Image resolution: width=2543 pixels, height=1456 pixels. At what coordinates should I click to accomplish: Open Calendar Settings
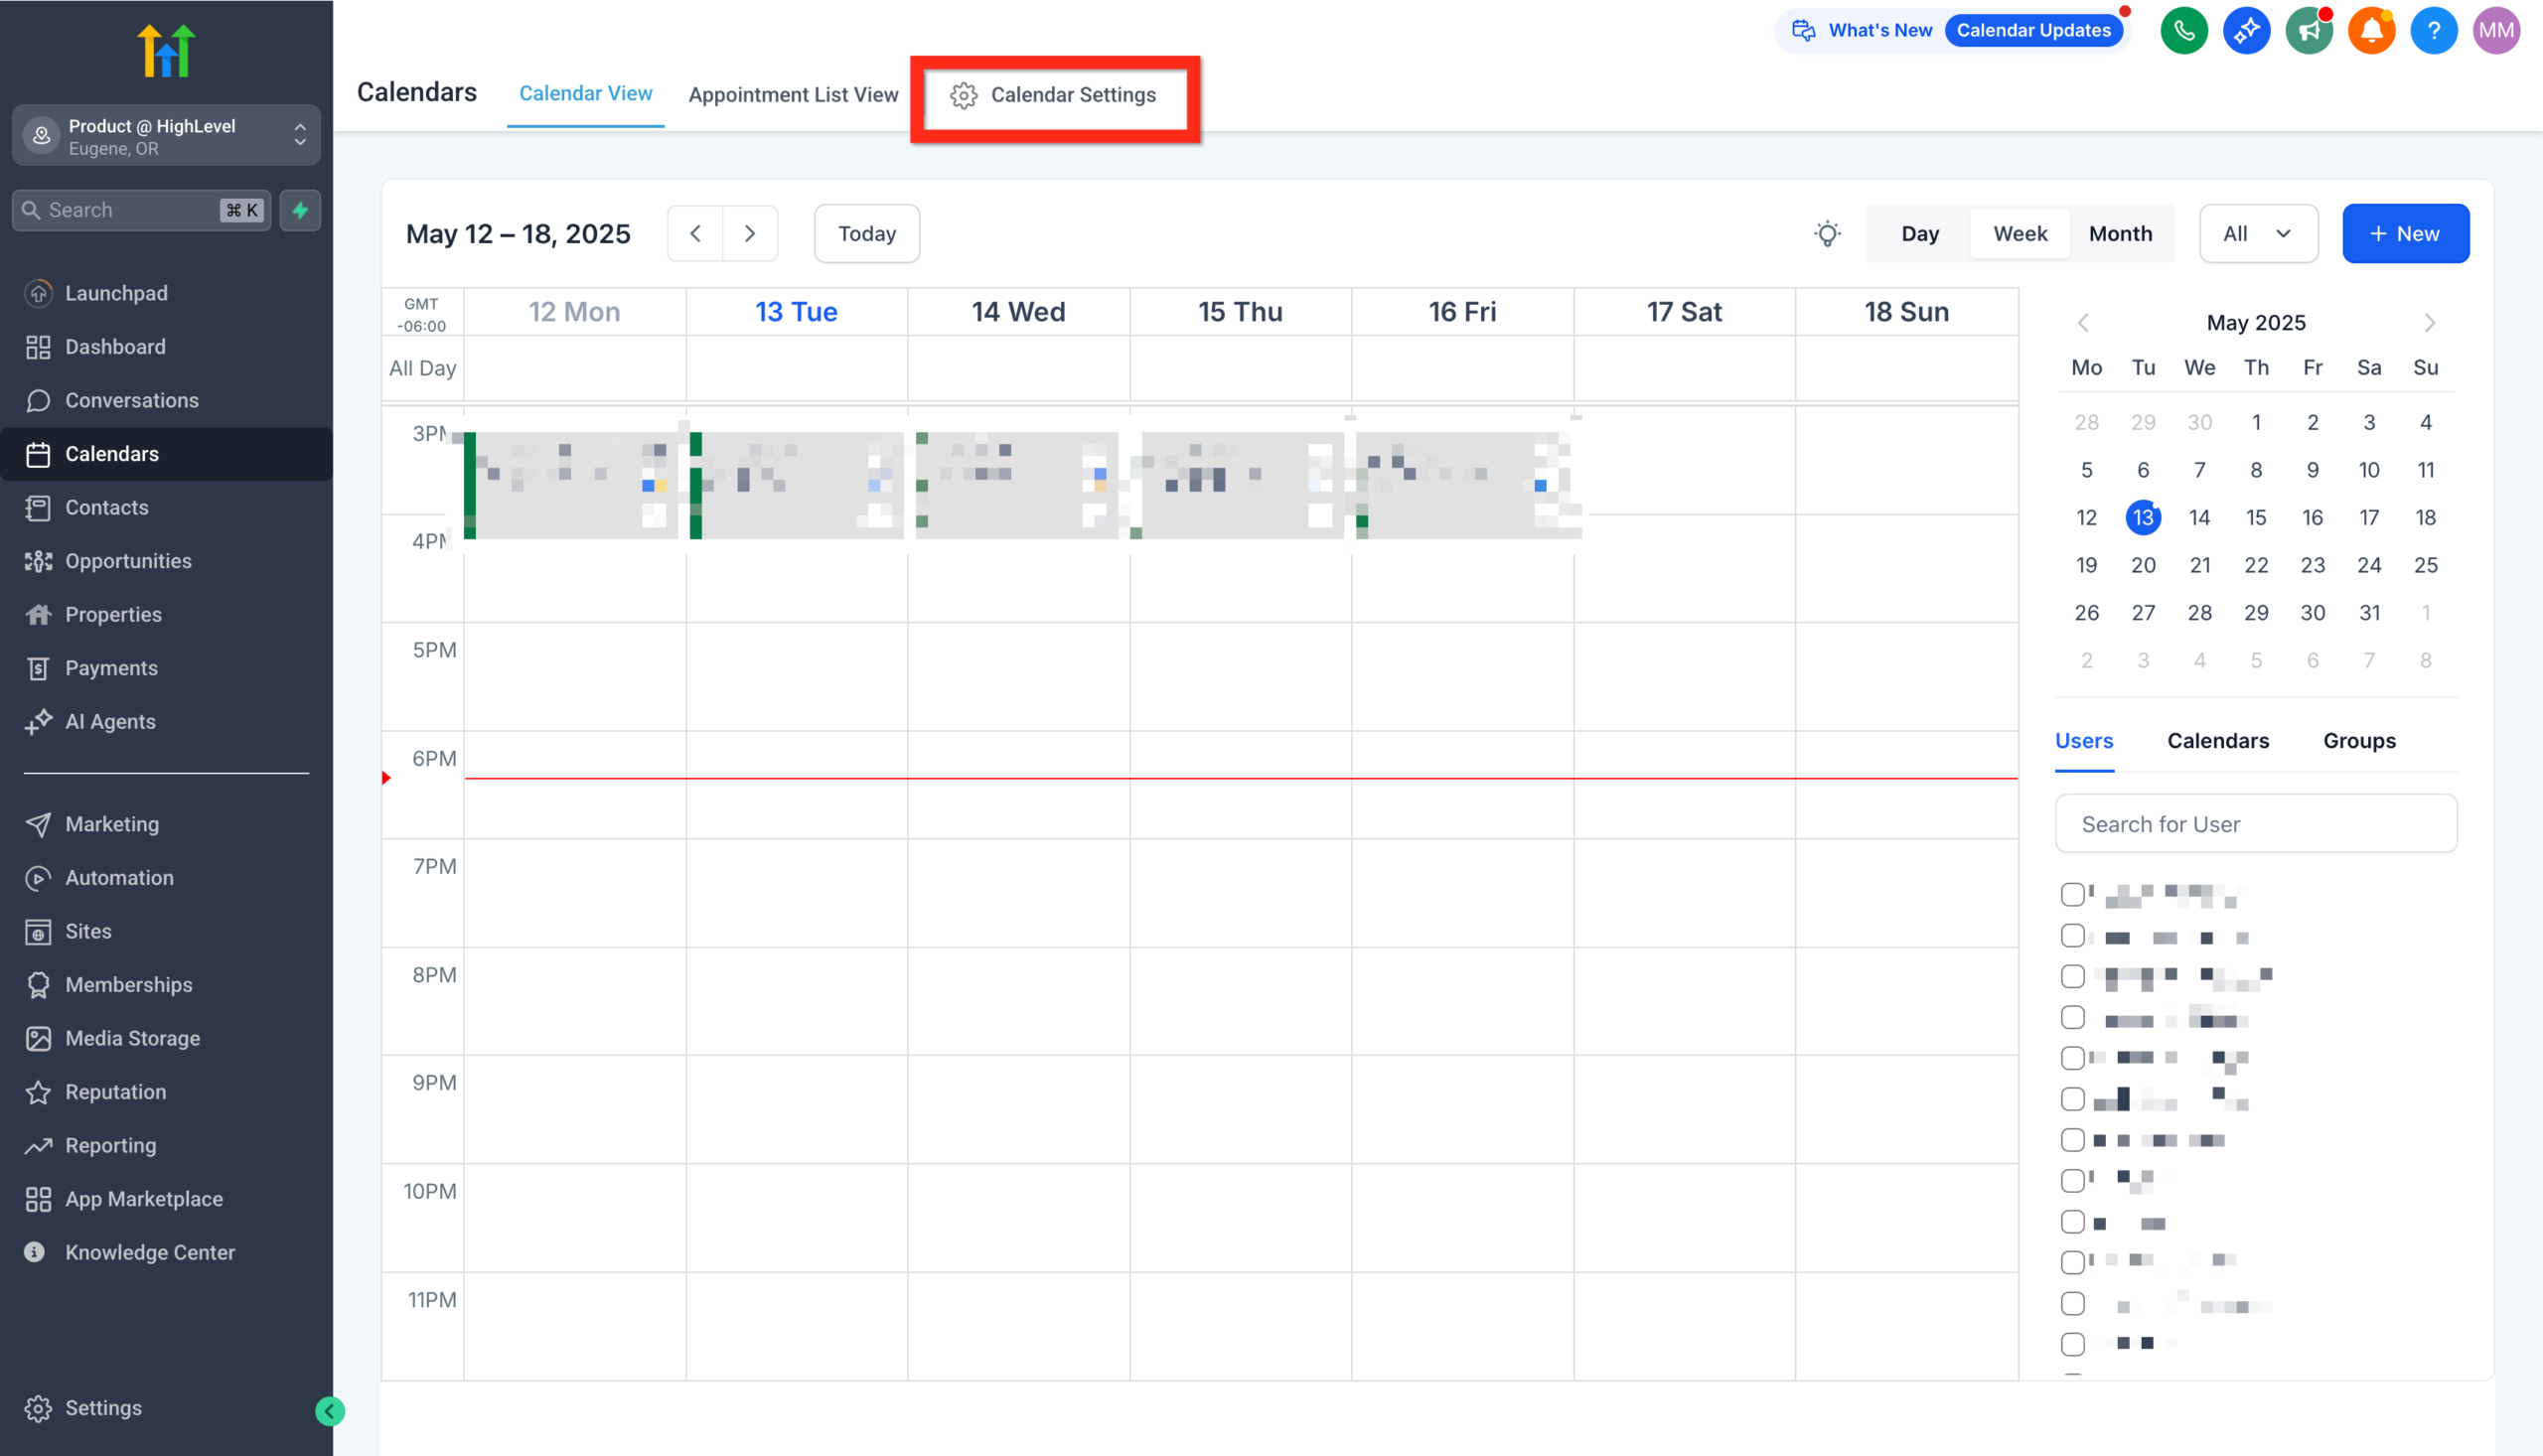click(x=1056, y=96)
